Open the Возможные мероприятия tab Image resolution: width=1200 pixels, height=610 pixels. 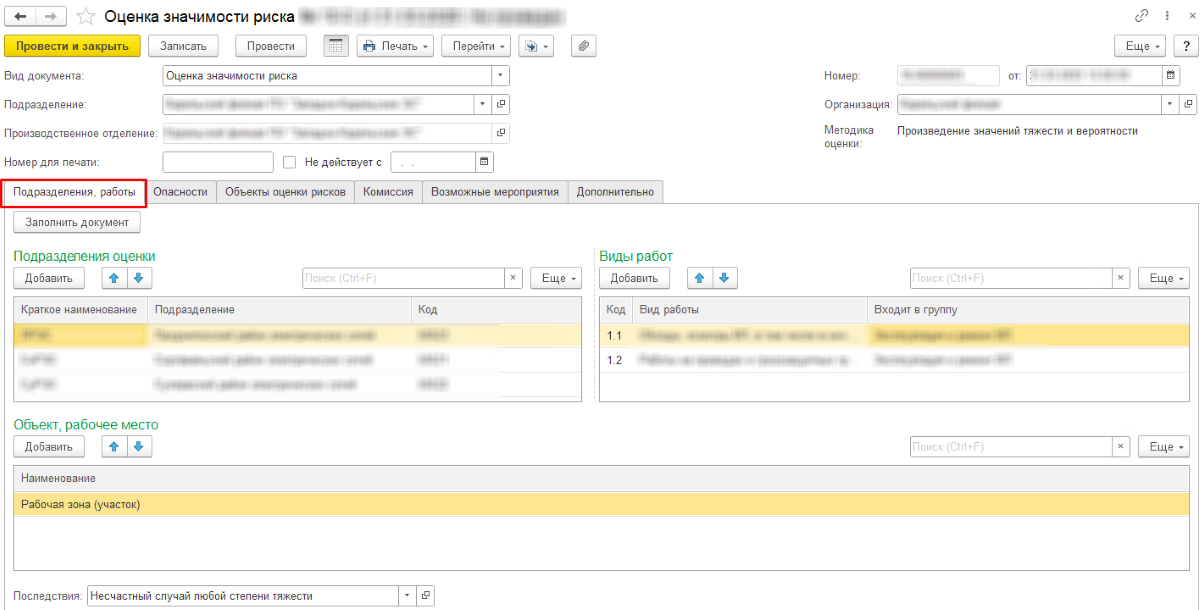pos(495,192)
